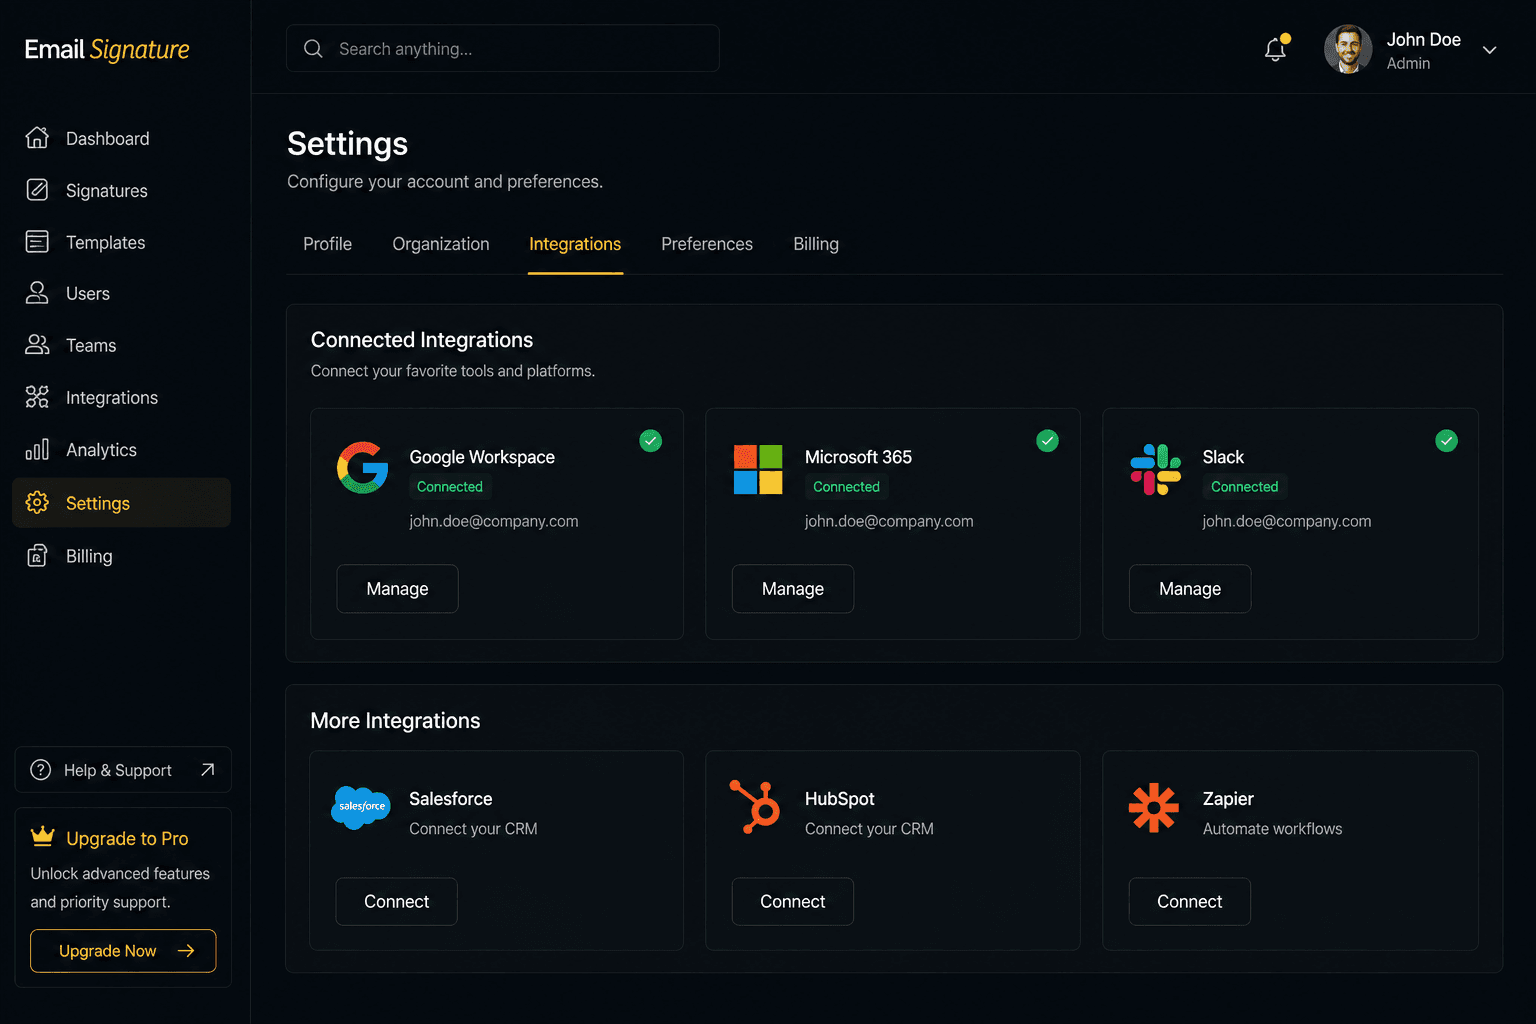
Task: Switch to the Profile tab
Action: click(x=328, y=244)
